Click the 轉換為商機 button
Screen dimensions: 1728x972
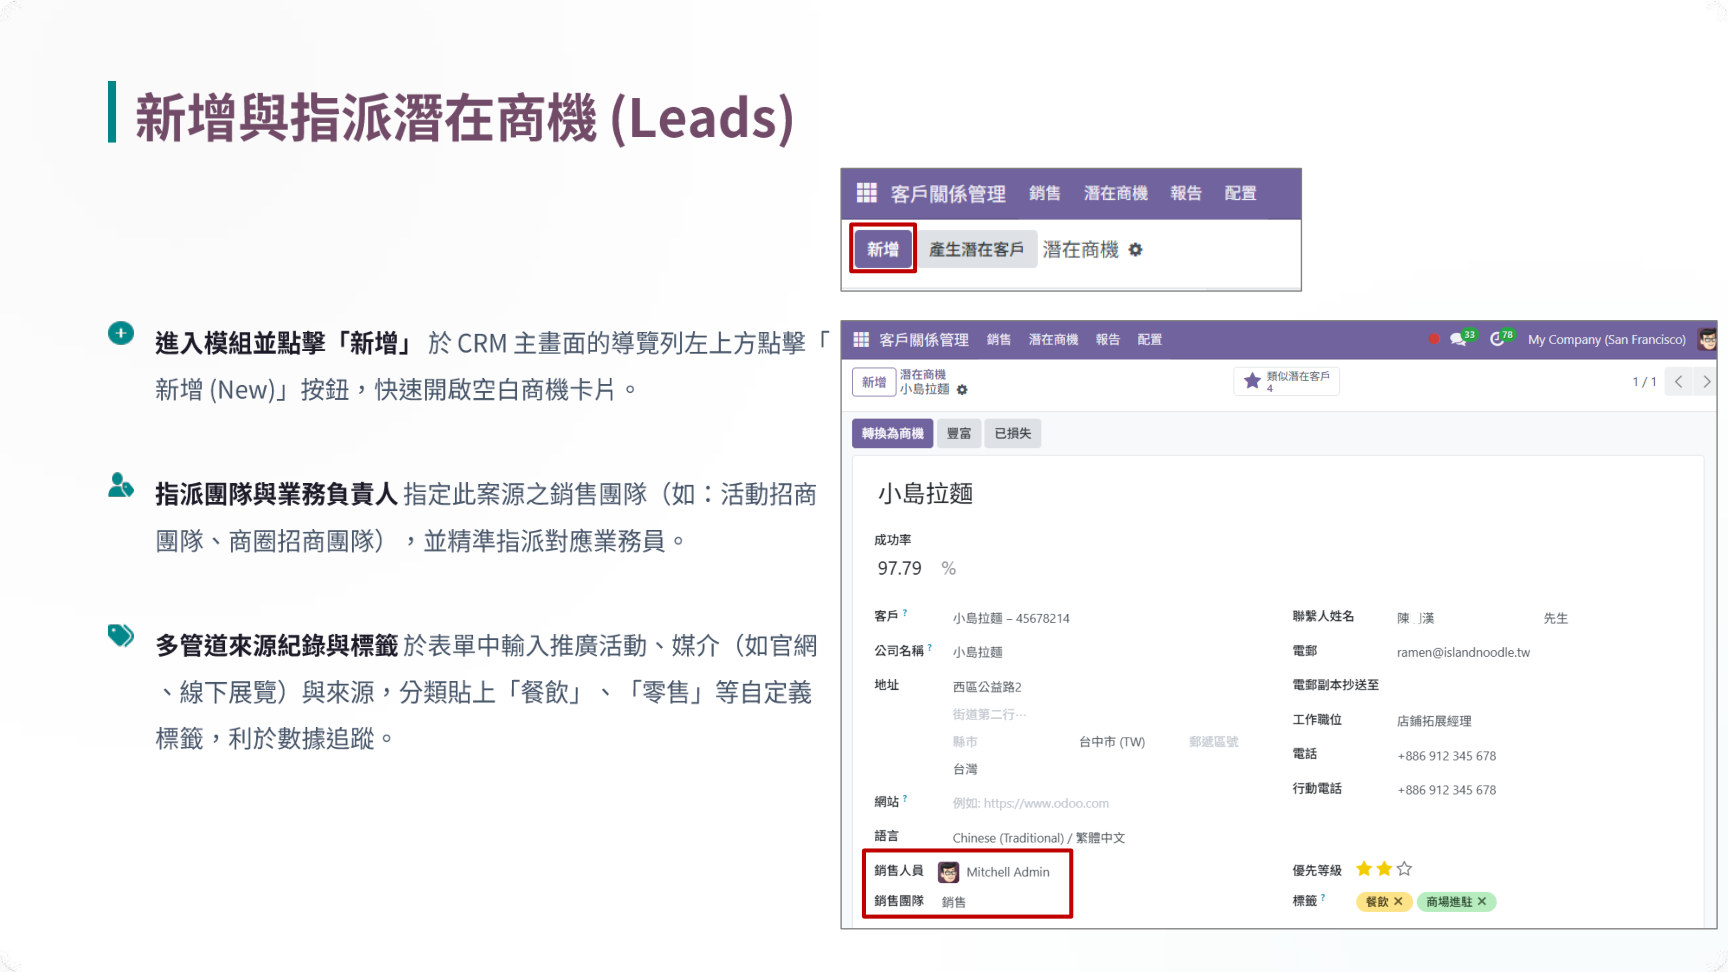(892, 433)
